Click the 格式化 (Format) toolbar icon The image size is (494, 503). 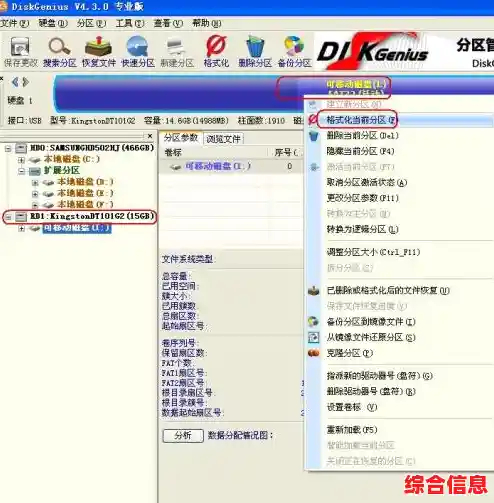[216, 52]
